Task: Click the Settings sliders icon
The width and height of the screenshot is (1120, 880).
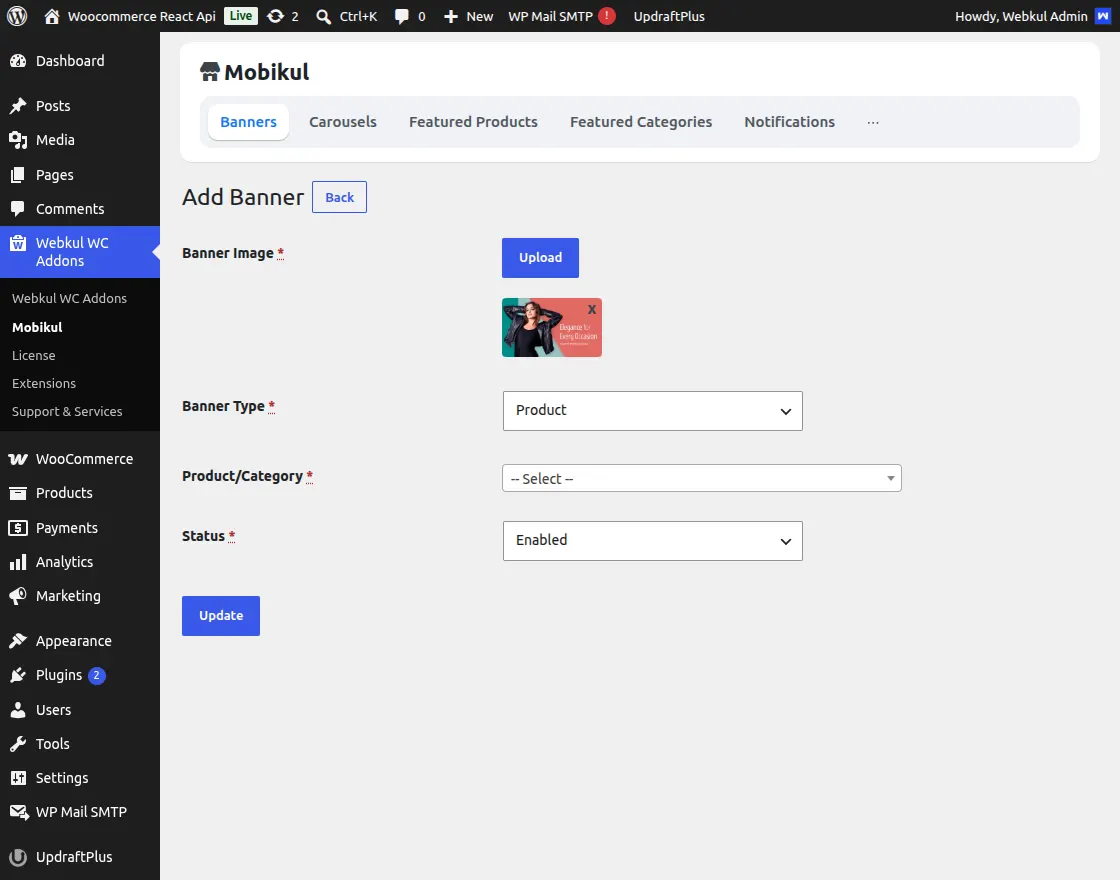Action: pos(18,778)
